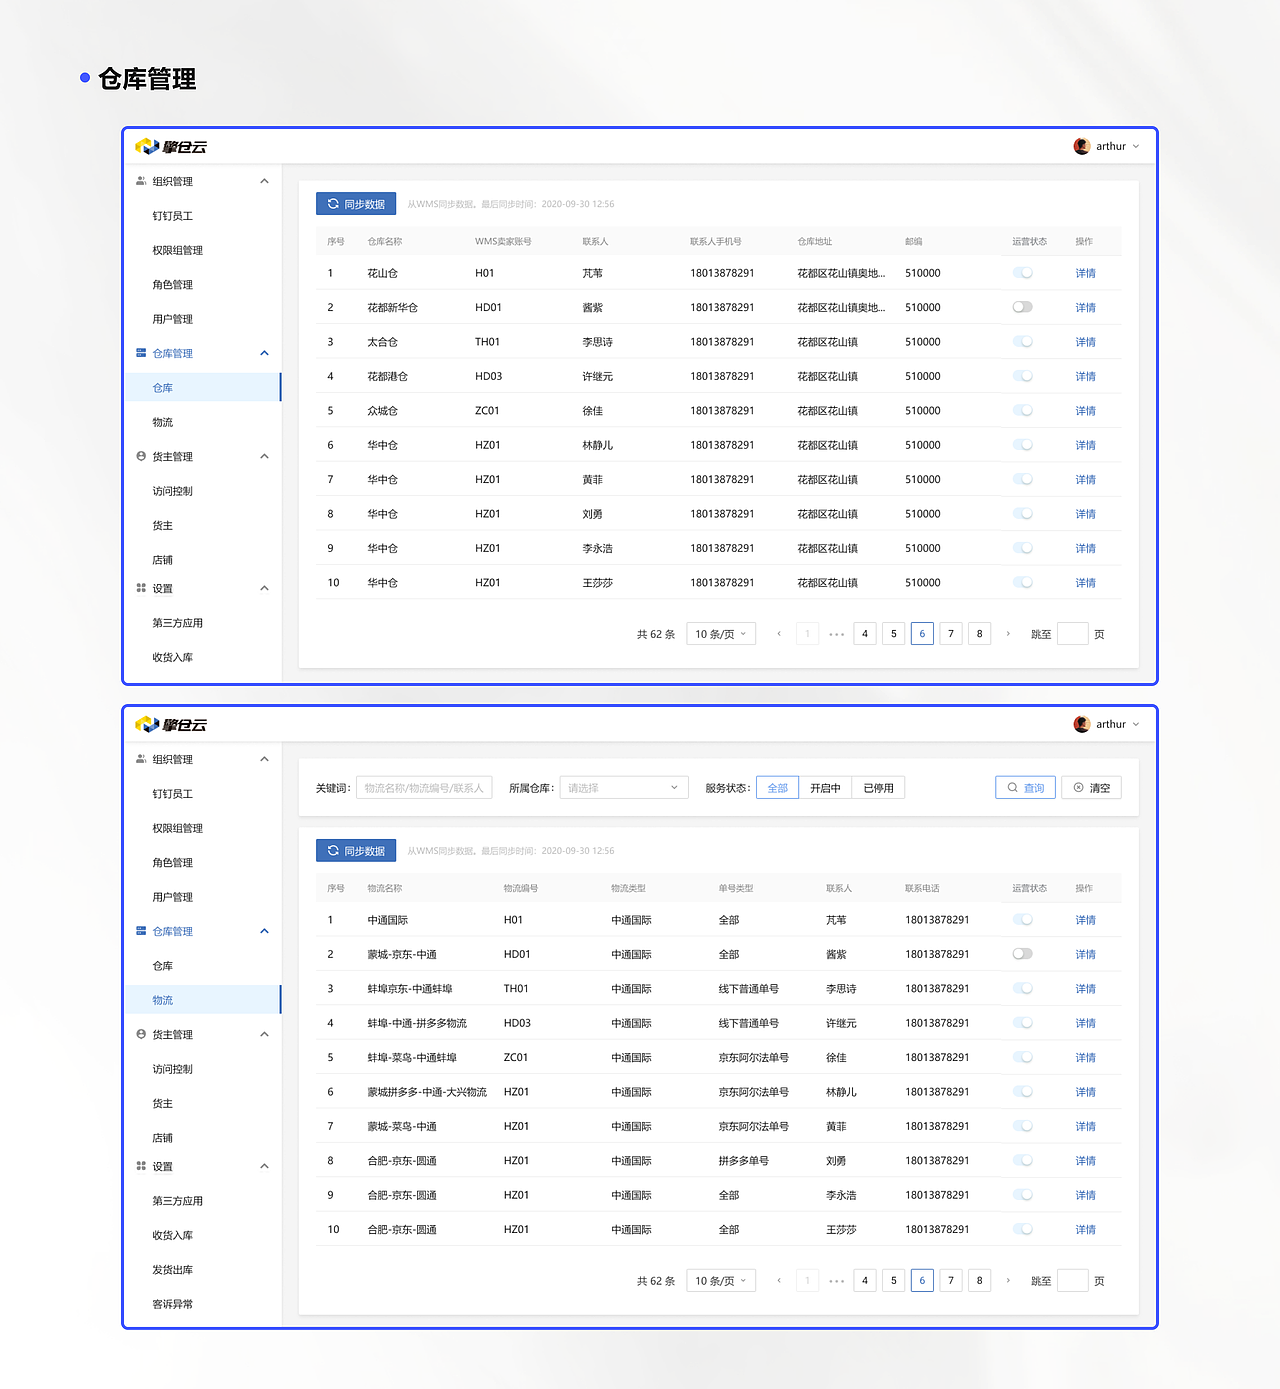The width and height of the screenshot is (1280, 1389).
Task: Select 已停用 service status tab
Action: [879, 788]
